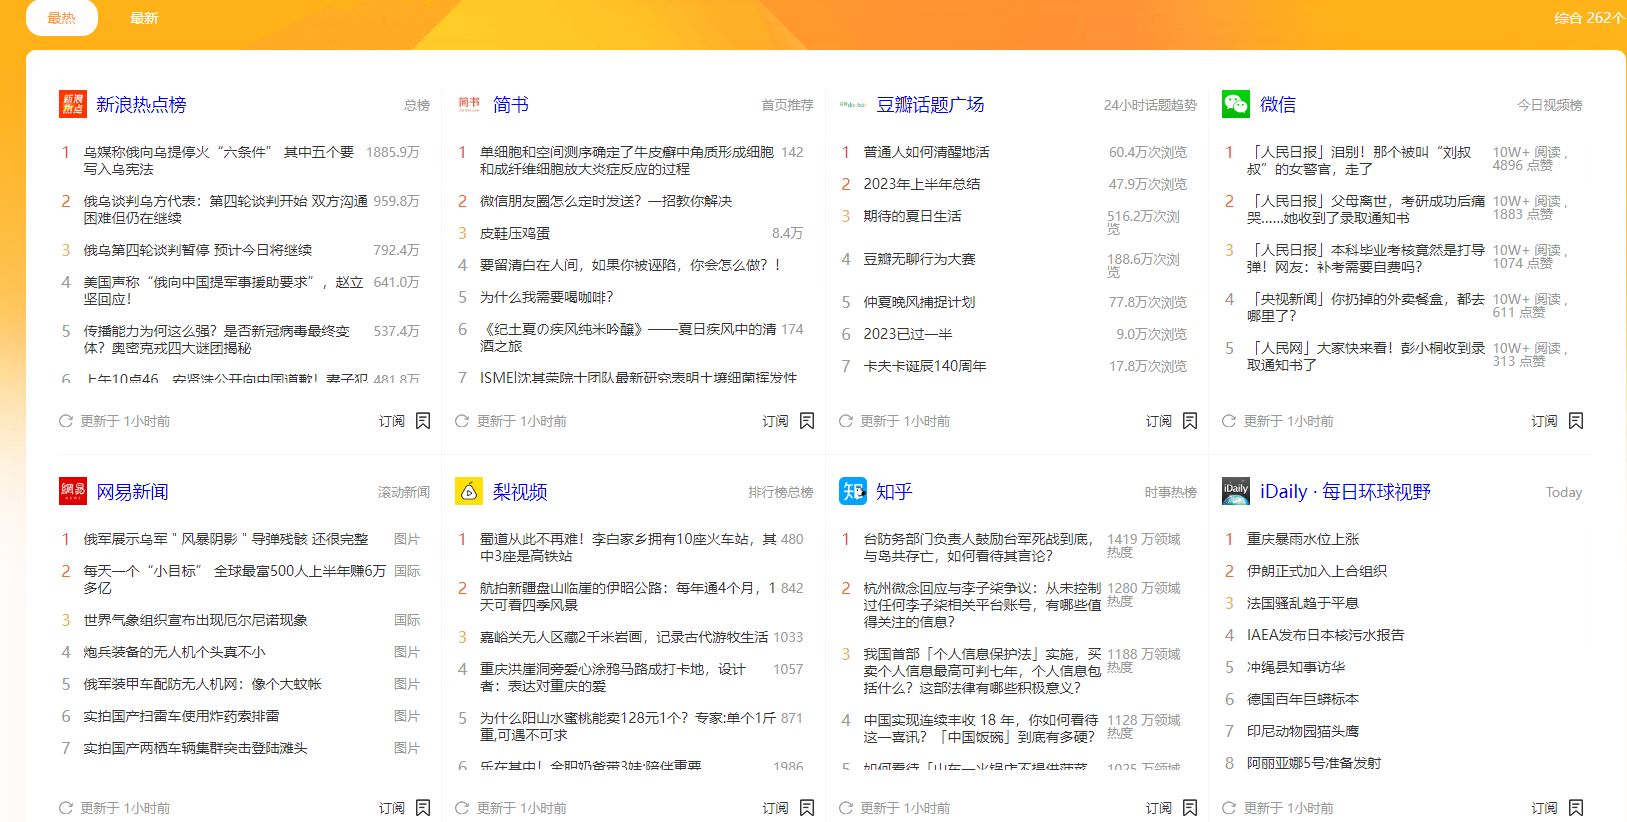Select 今日视频榜 in 微信 card
The height and width of the screenshot is (822, 1627).
(1550, 105)
